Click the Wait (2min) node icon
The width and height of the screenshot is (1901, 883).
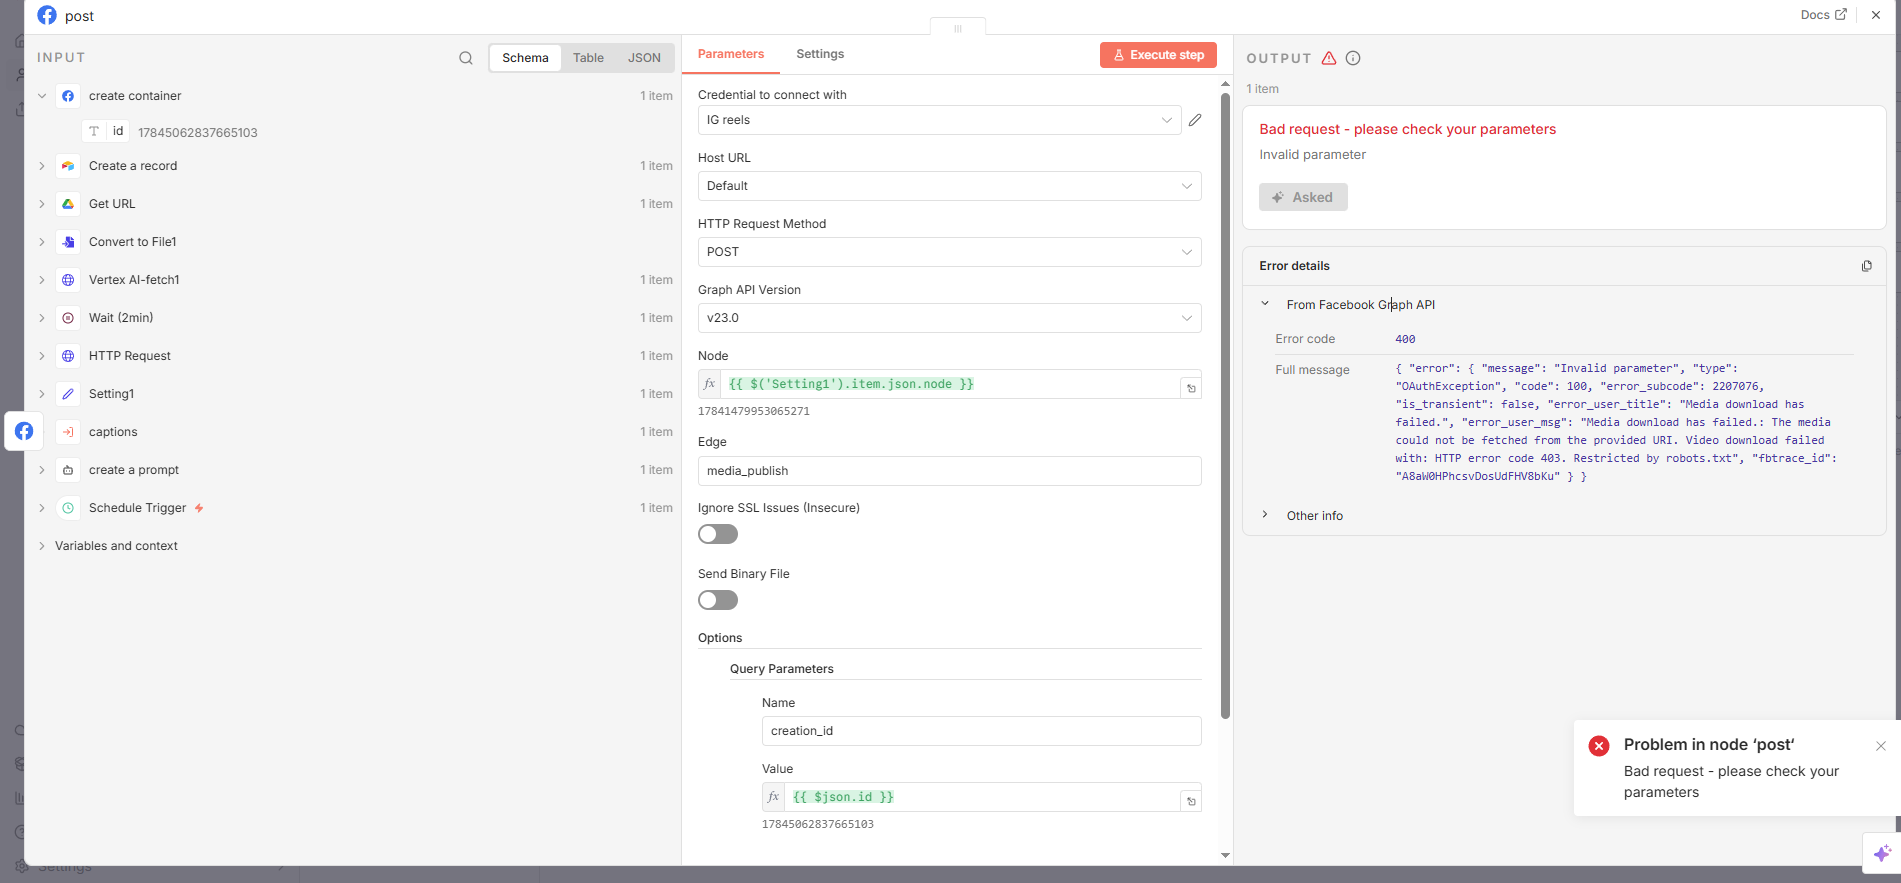(68, 318)
